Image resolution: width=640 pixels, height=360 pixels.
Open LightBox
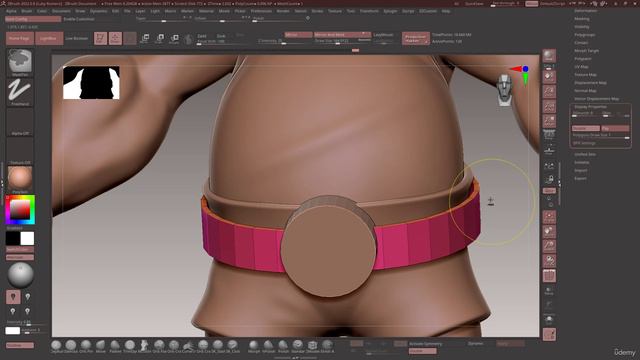(x=49, y=38)
